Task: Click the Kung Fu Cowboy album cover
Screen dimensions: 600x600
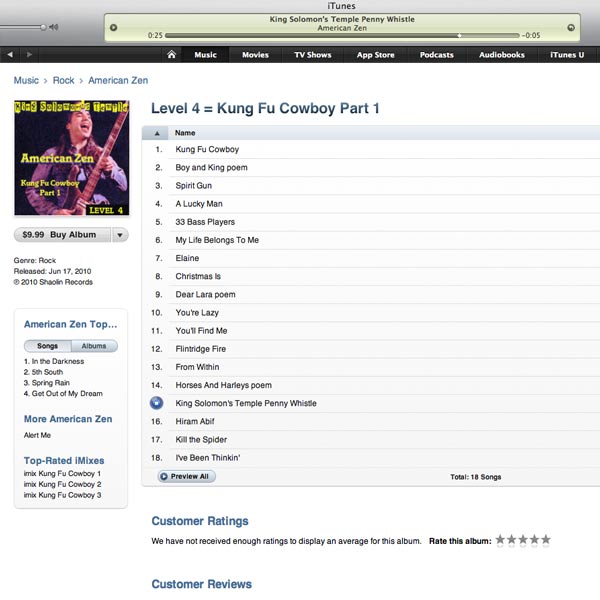Action: click(72, 158)
